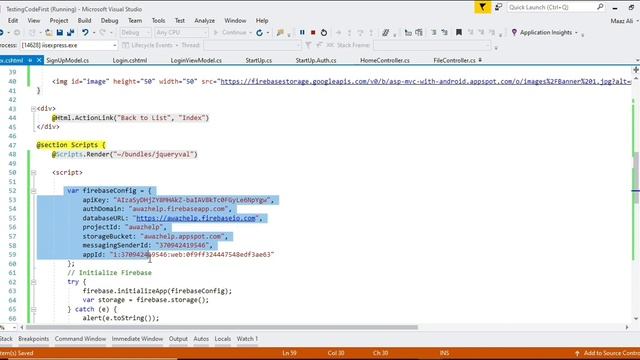Open the Build menu

tap(84, 20)
